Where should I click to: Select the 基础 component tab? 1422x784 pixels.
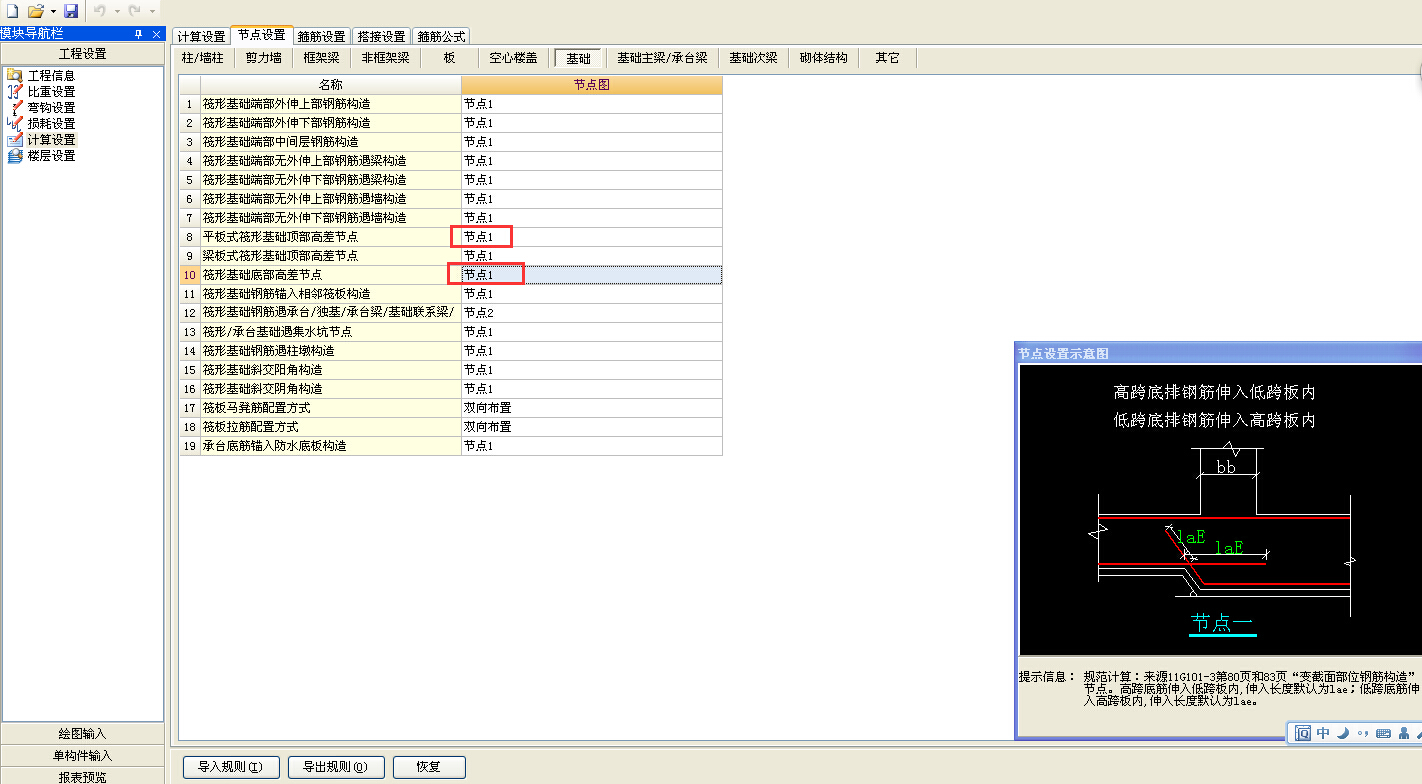click(579, 58)
